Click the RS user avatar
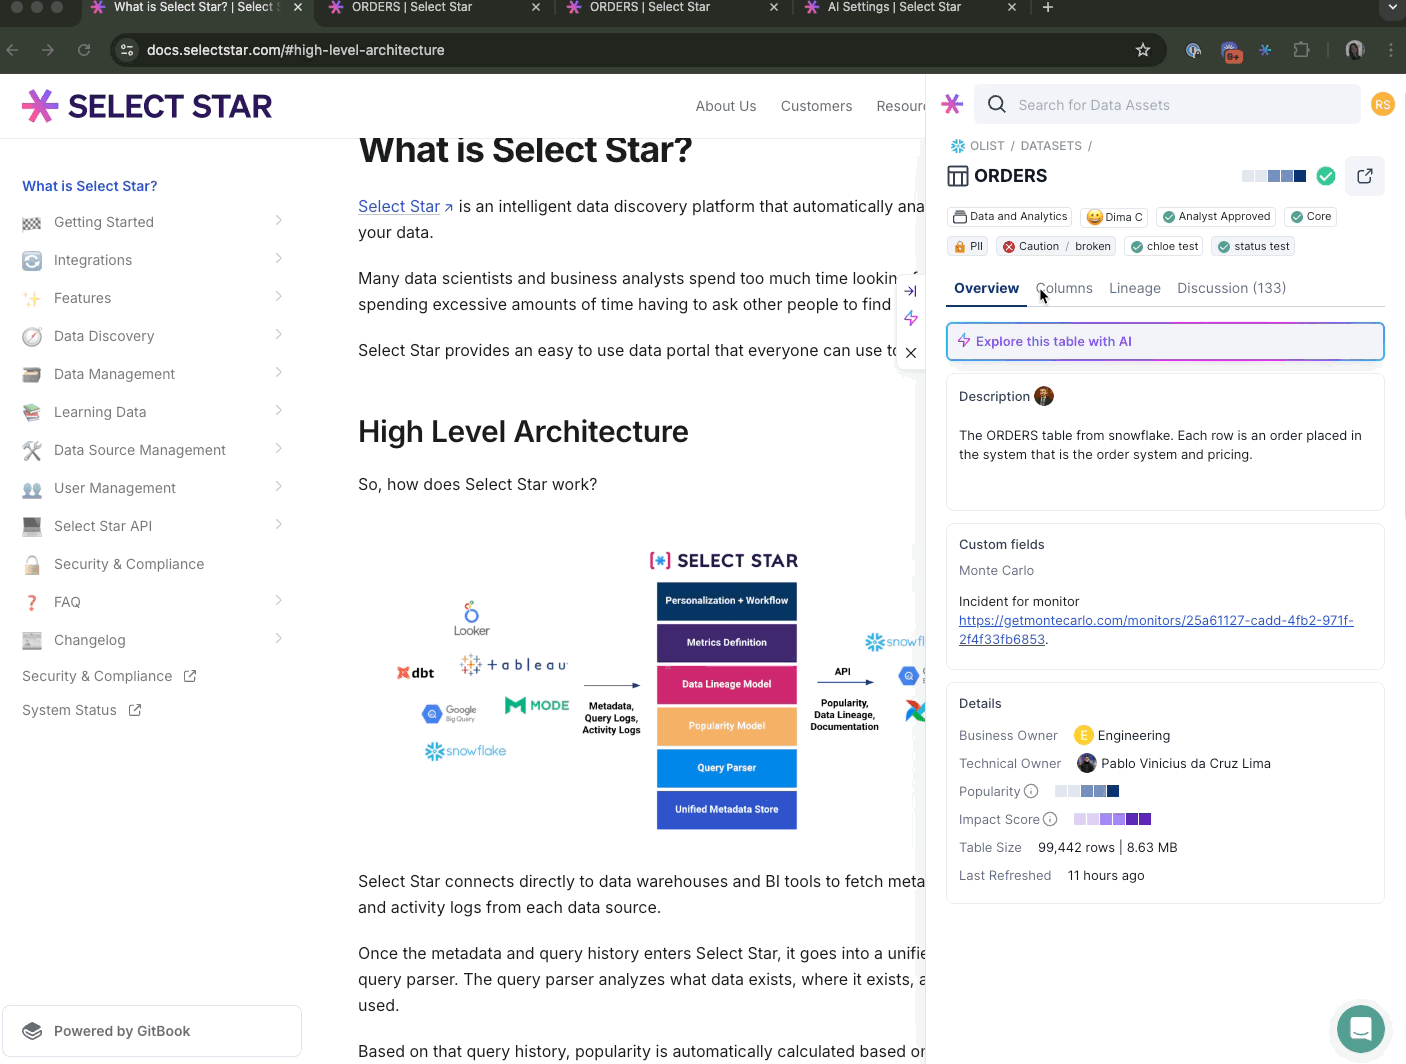The height and width of the screenshot is (1064, 1406). tap(1382, 105)
